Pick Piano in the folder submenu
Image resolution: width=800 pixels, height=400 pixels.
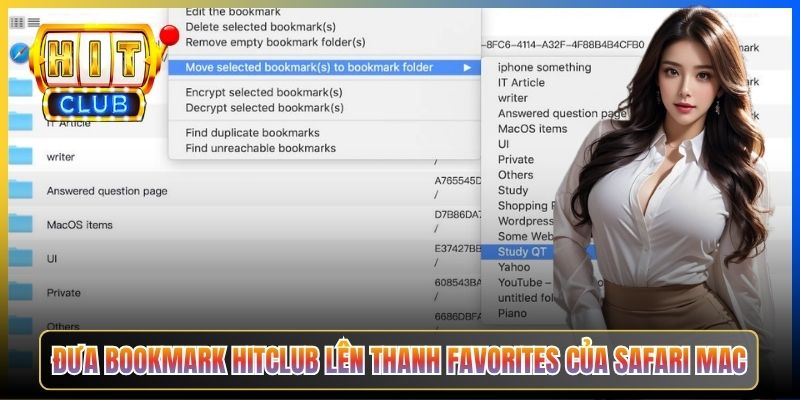click(512, 313)
